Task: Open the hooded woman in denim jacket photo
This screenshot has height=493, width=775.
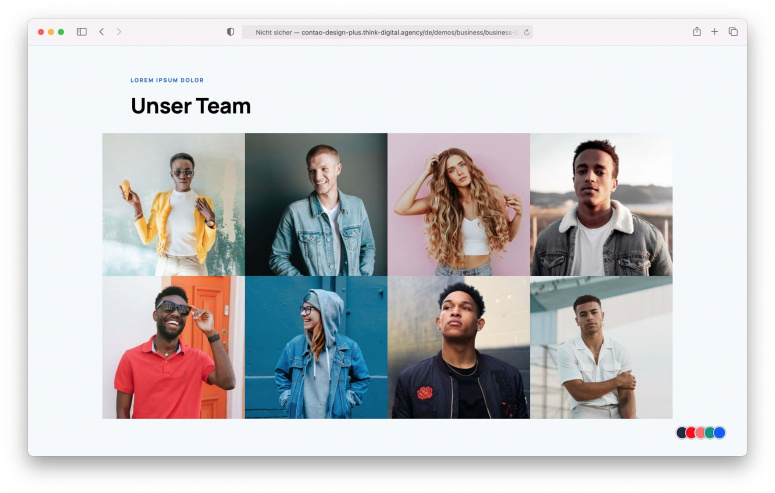Action: click(316, 347)
